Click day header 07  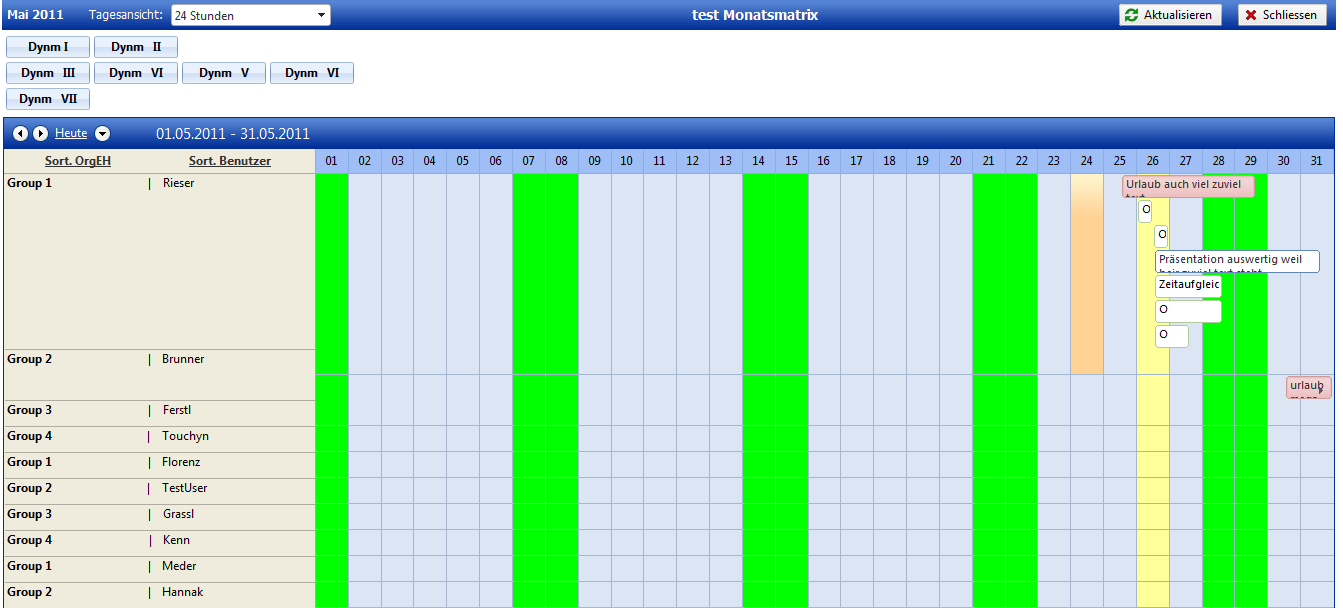[528, 161]
